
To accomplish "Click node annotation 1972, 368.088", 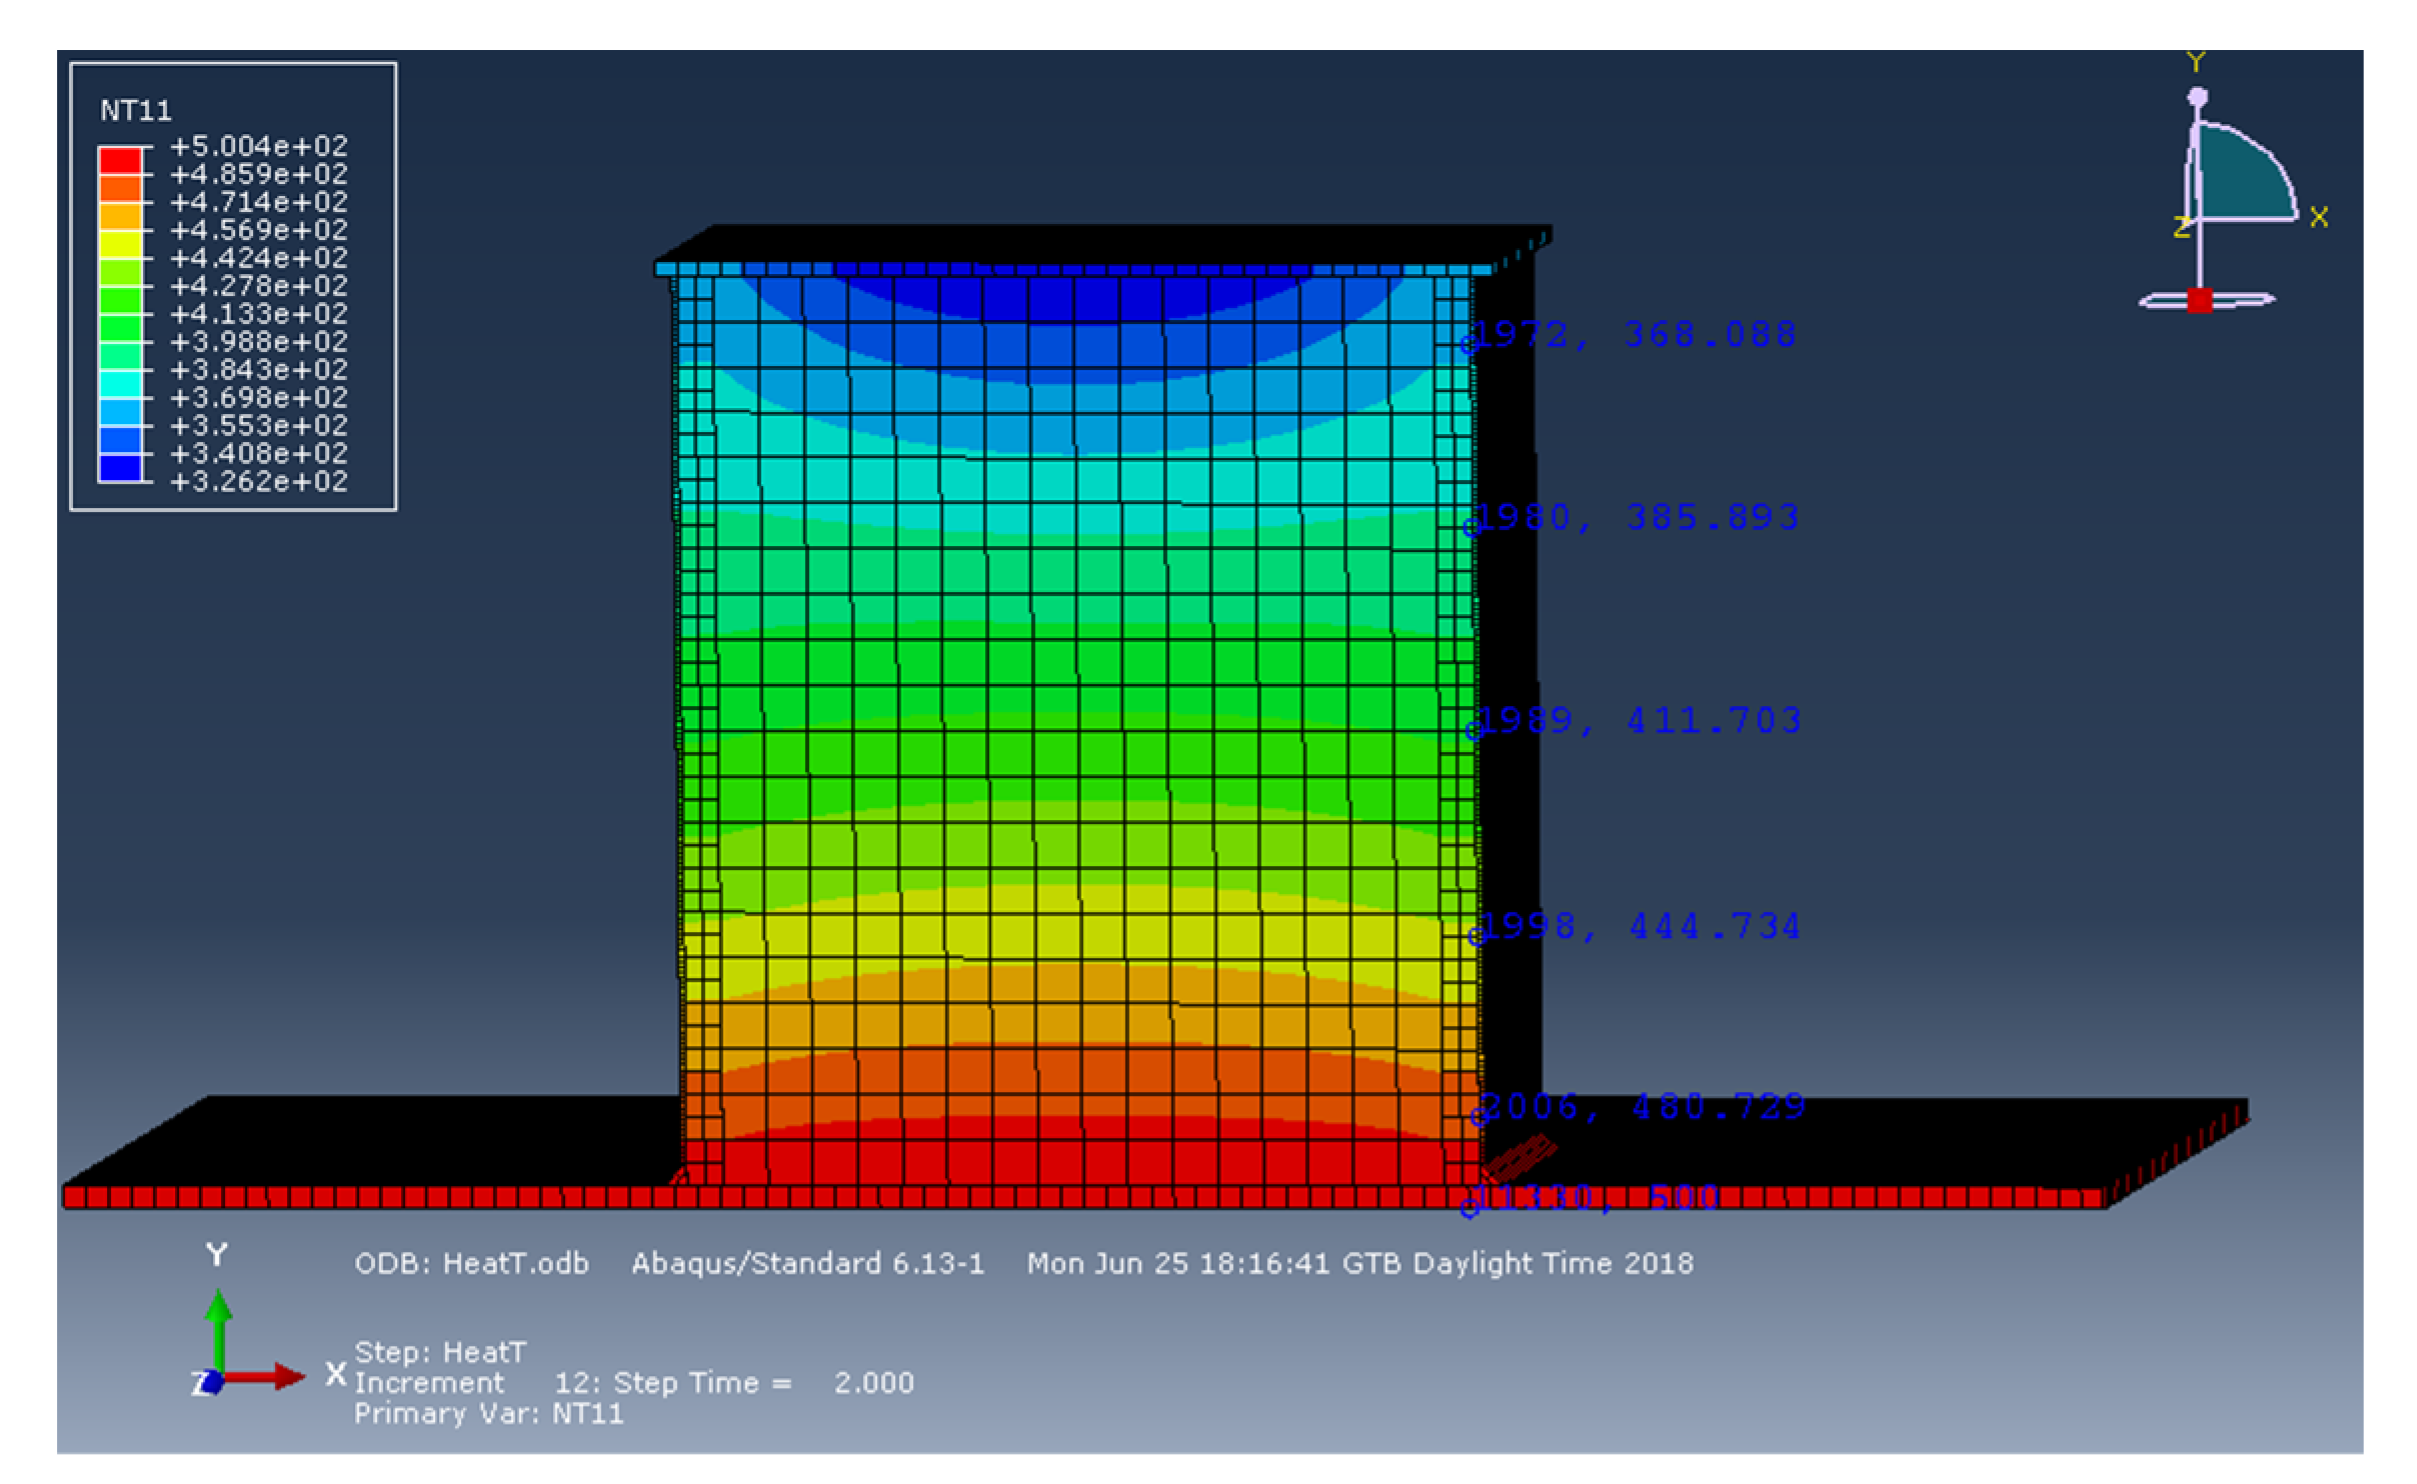I will tap(1636, 334).
